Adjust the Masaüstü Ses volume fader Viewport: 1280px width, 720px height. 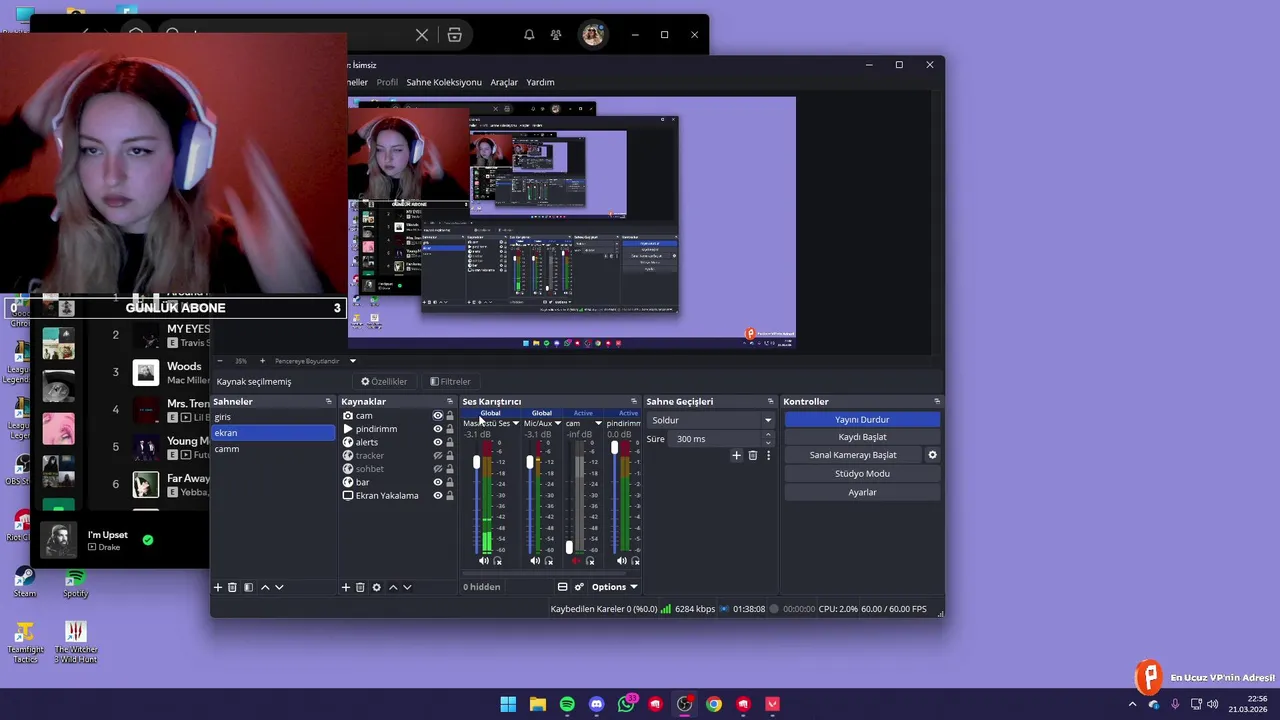tap(477, 463)
